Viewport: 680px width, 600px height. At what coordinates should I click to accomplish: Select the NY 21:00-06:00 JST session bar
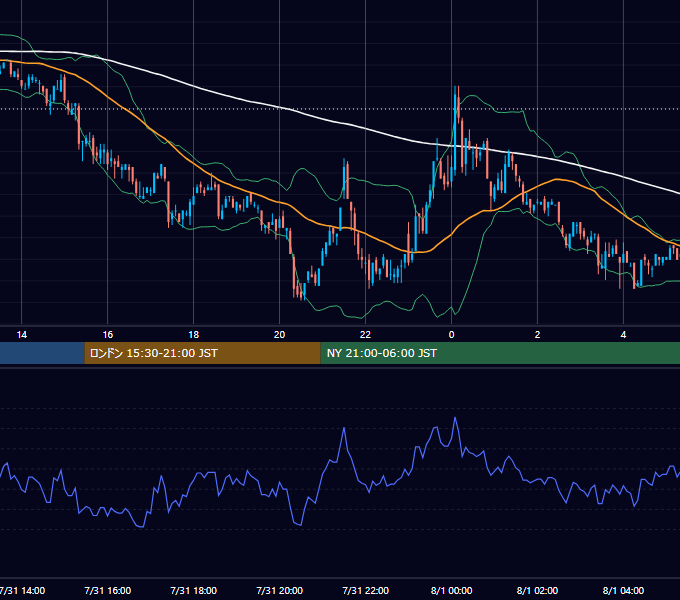click(500, 353)
